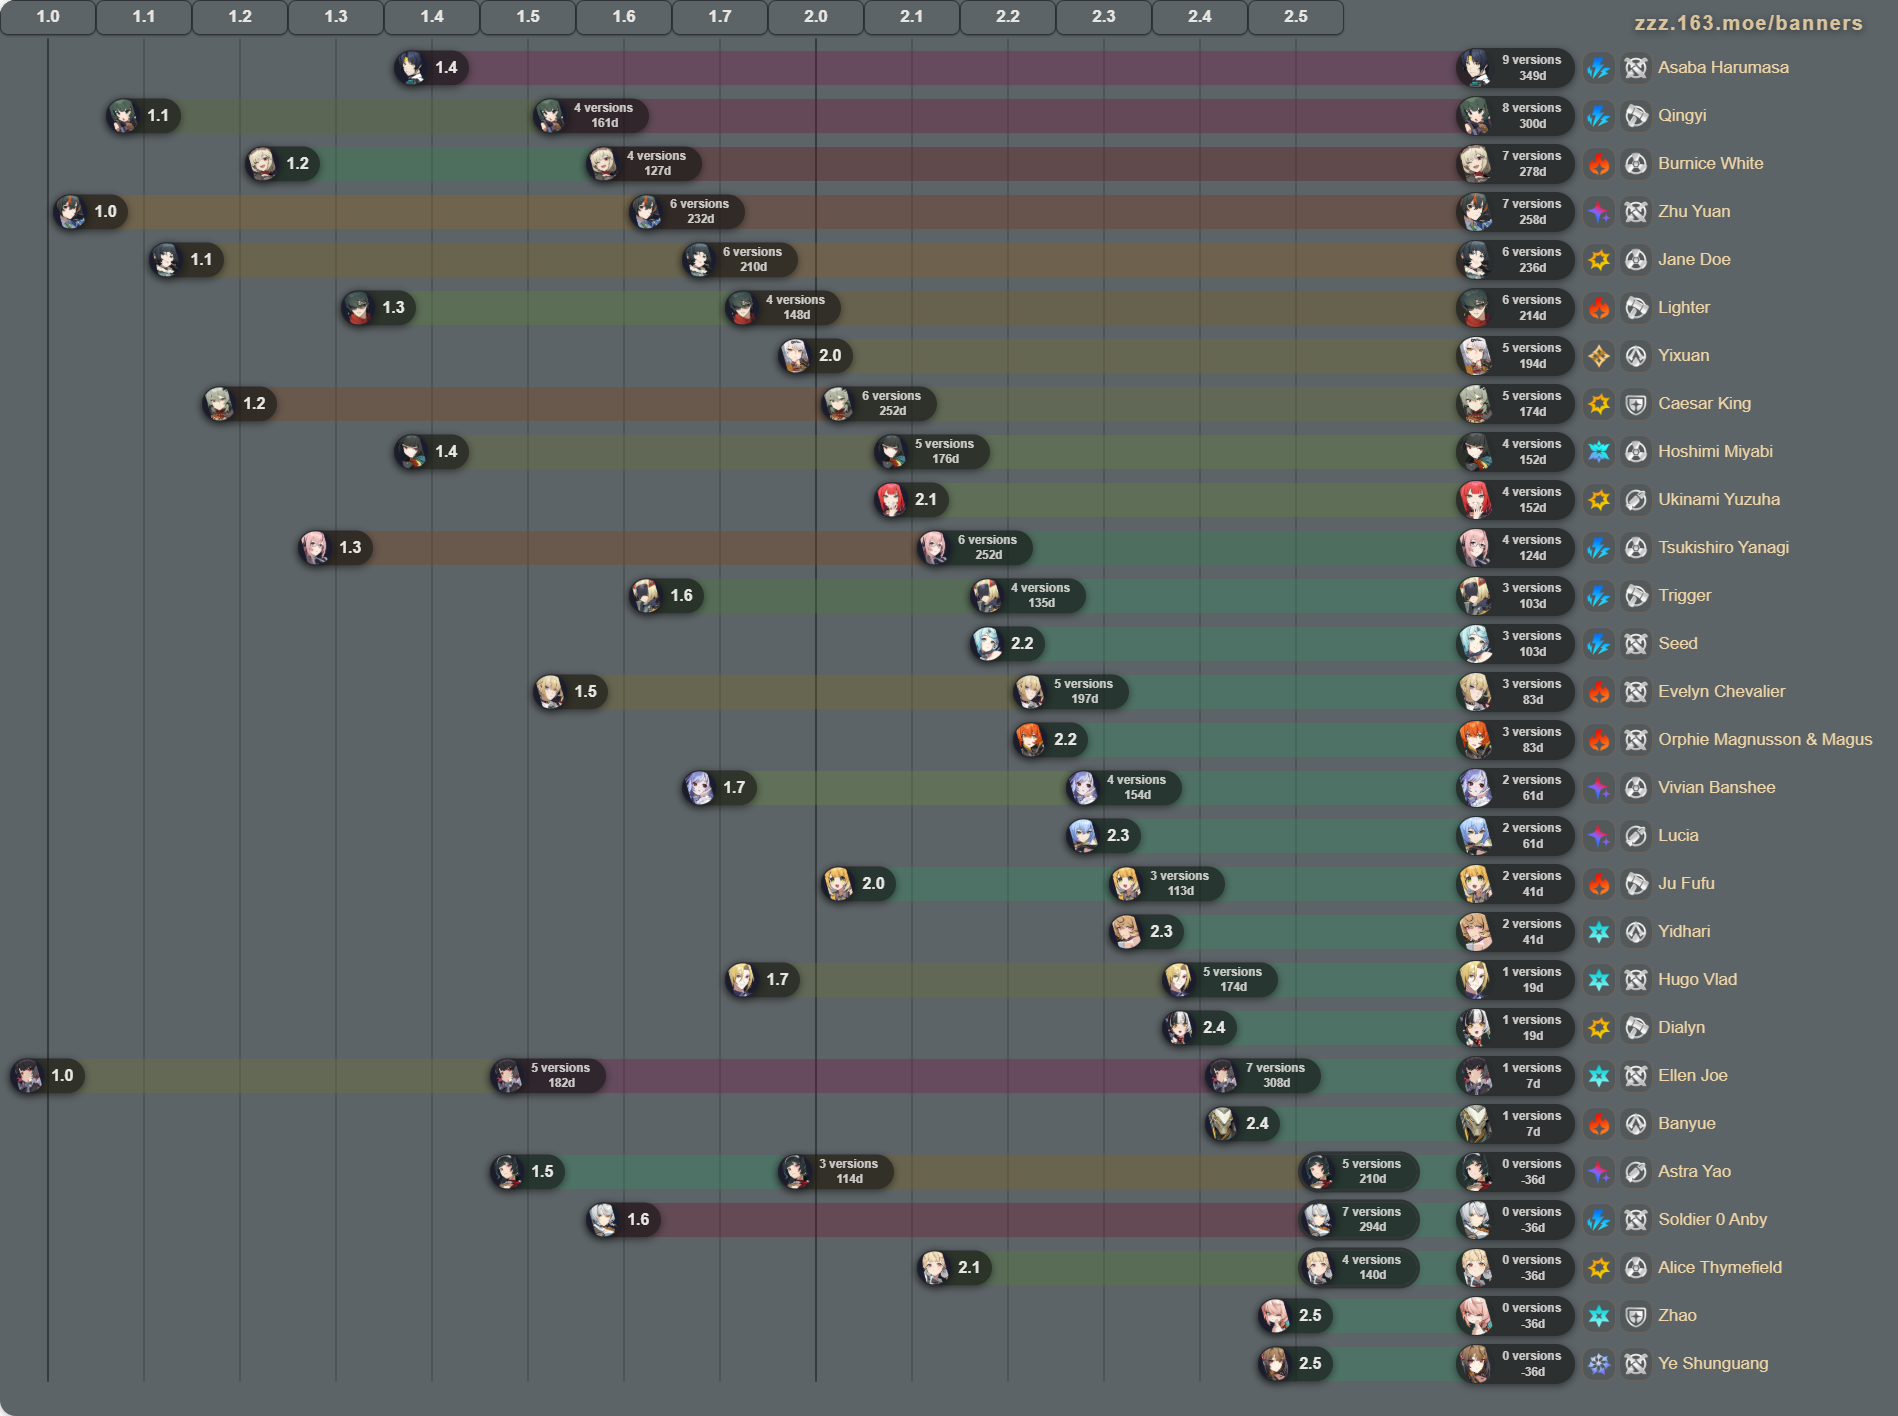Click the fire element icon for Burnice White
This screenshot has height=1416, width=1898.
(1599, 164)
